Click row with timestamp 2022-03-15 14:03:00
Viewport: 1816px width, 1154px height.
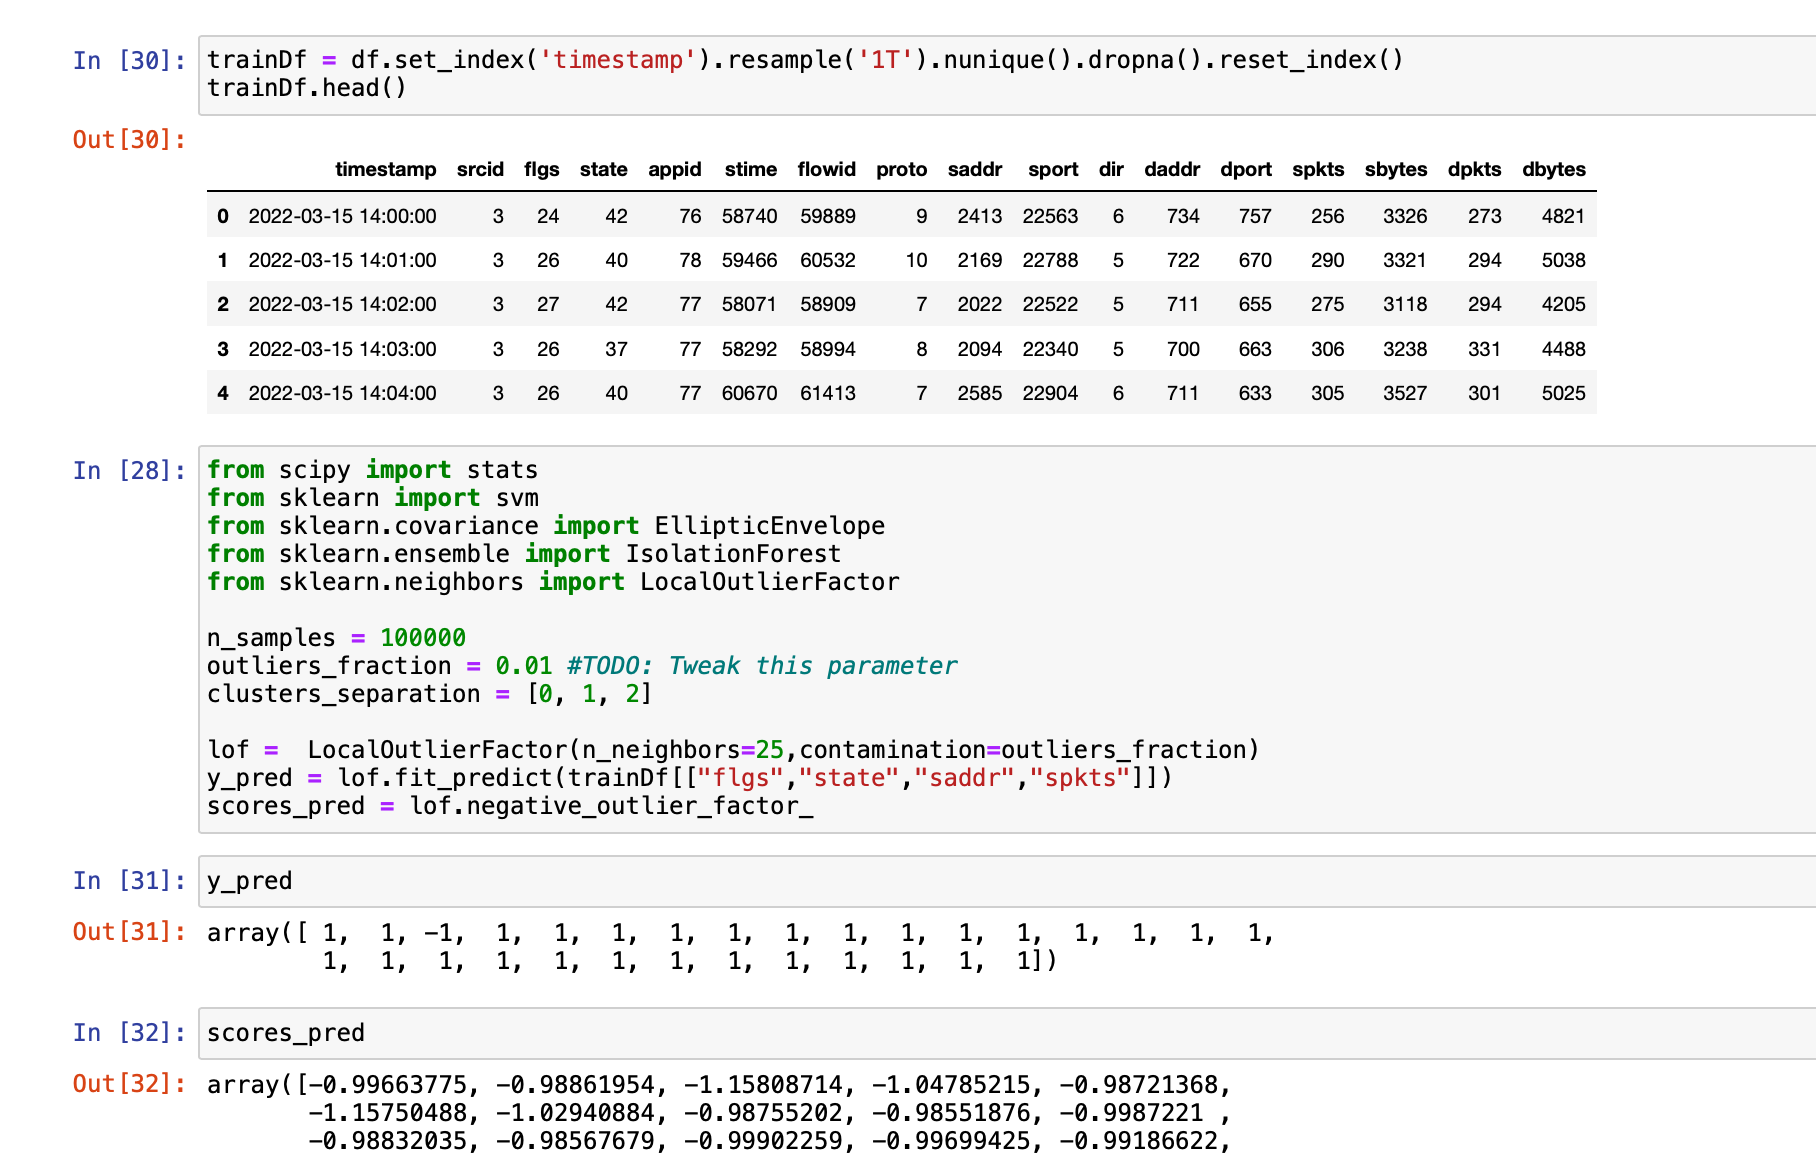point(342,349)
